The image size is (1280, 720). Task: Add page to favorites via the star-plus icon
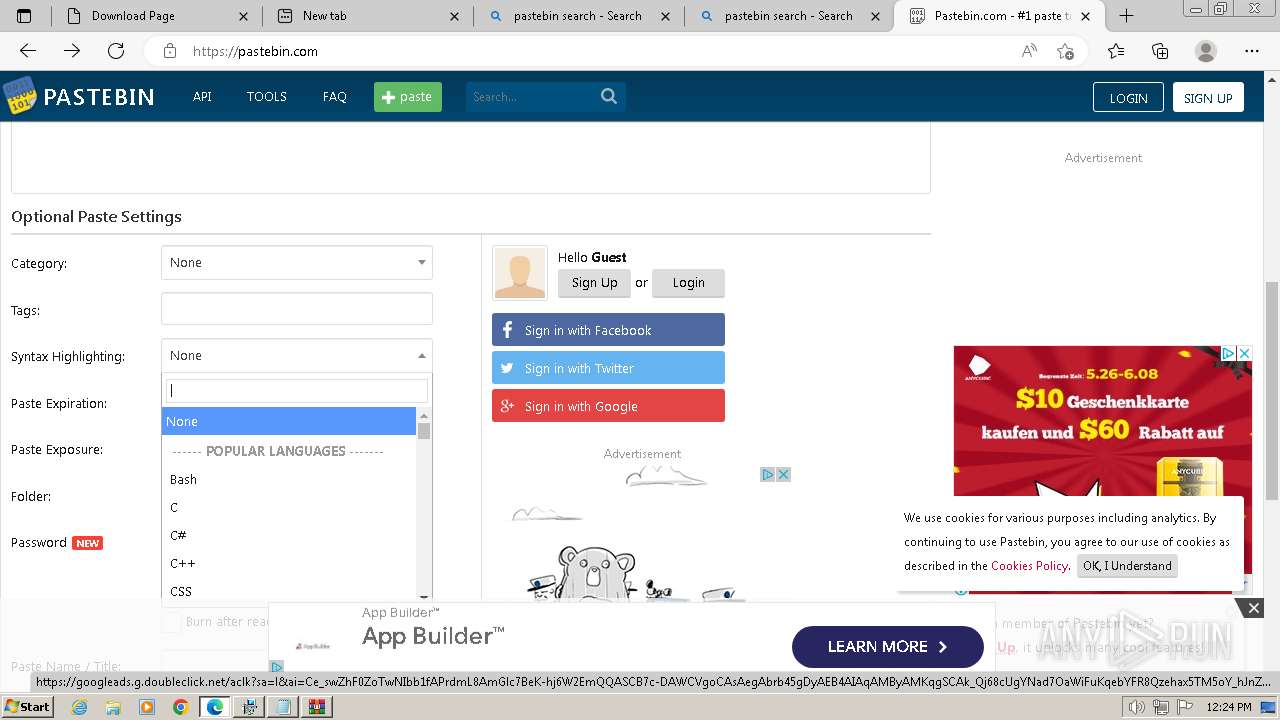pos(1066,51)
